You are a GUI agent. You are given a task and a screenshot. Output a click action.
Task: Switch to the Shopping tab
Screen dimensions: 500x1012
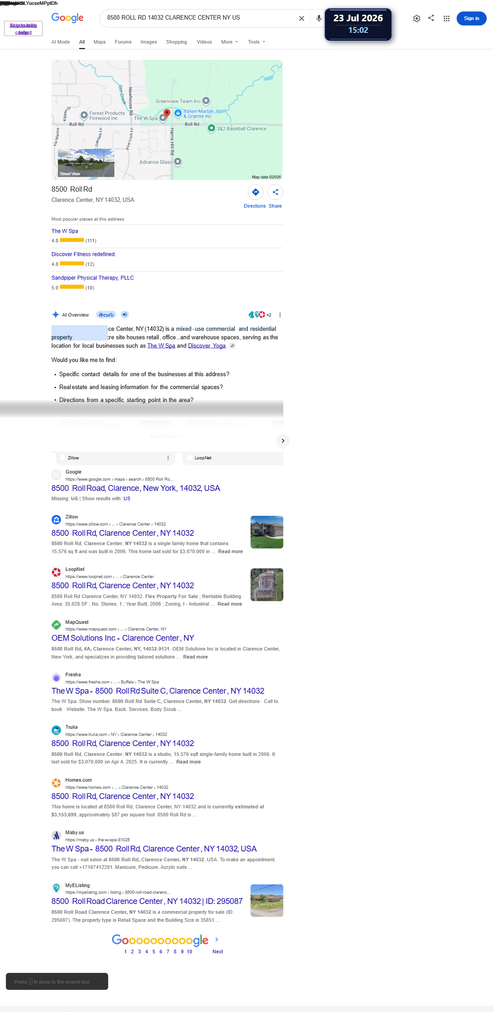[177, 42]
